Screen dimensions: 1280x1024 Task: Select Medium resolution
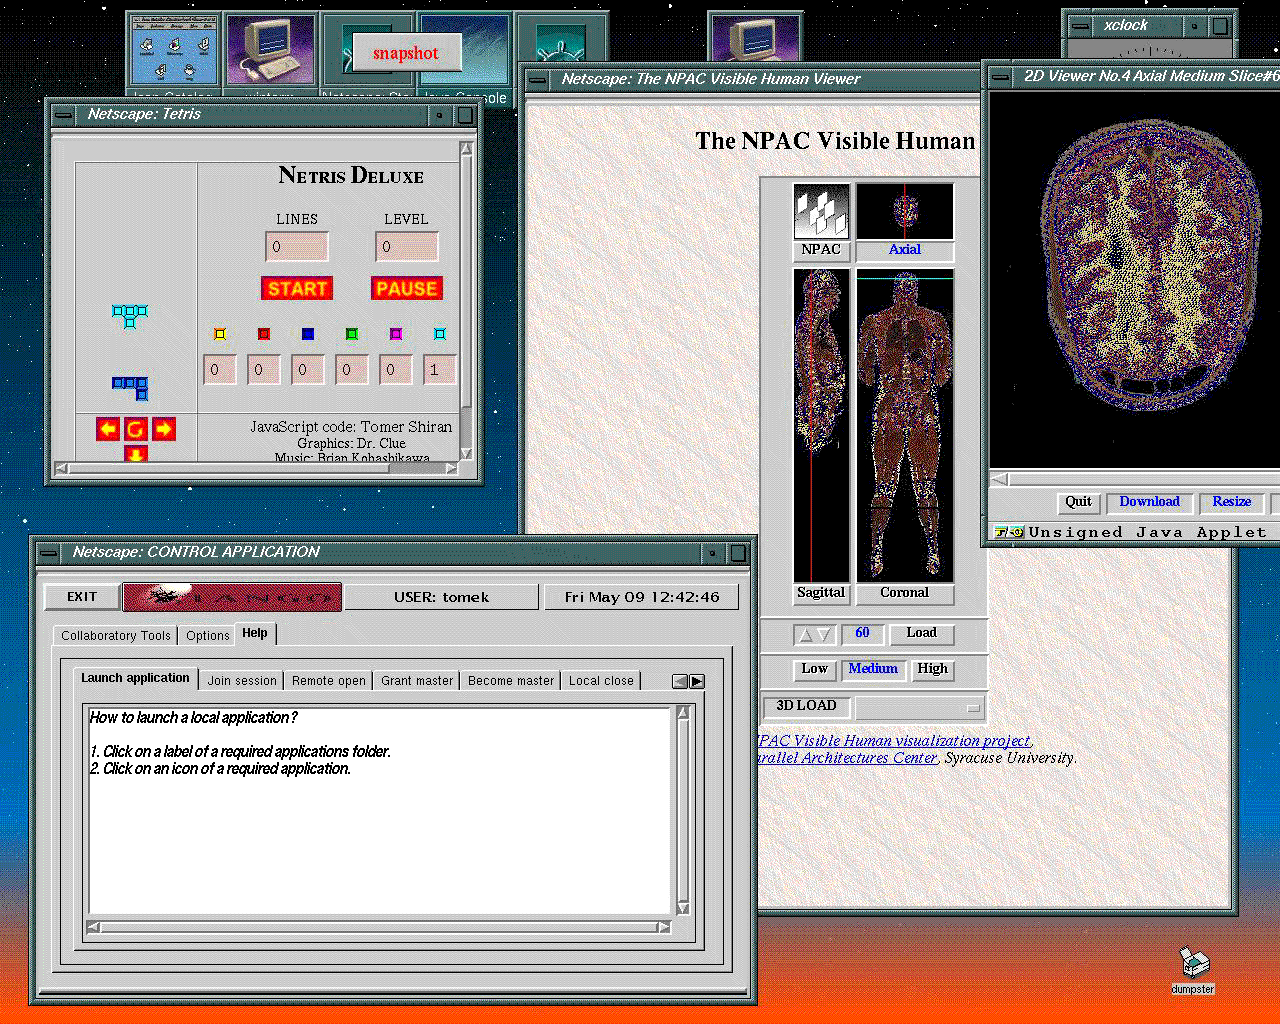click(x=873, y=669)
